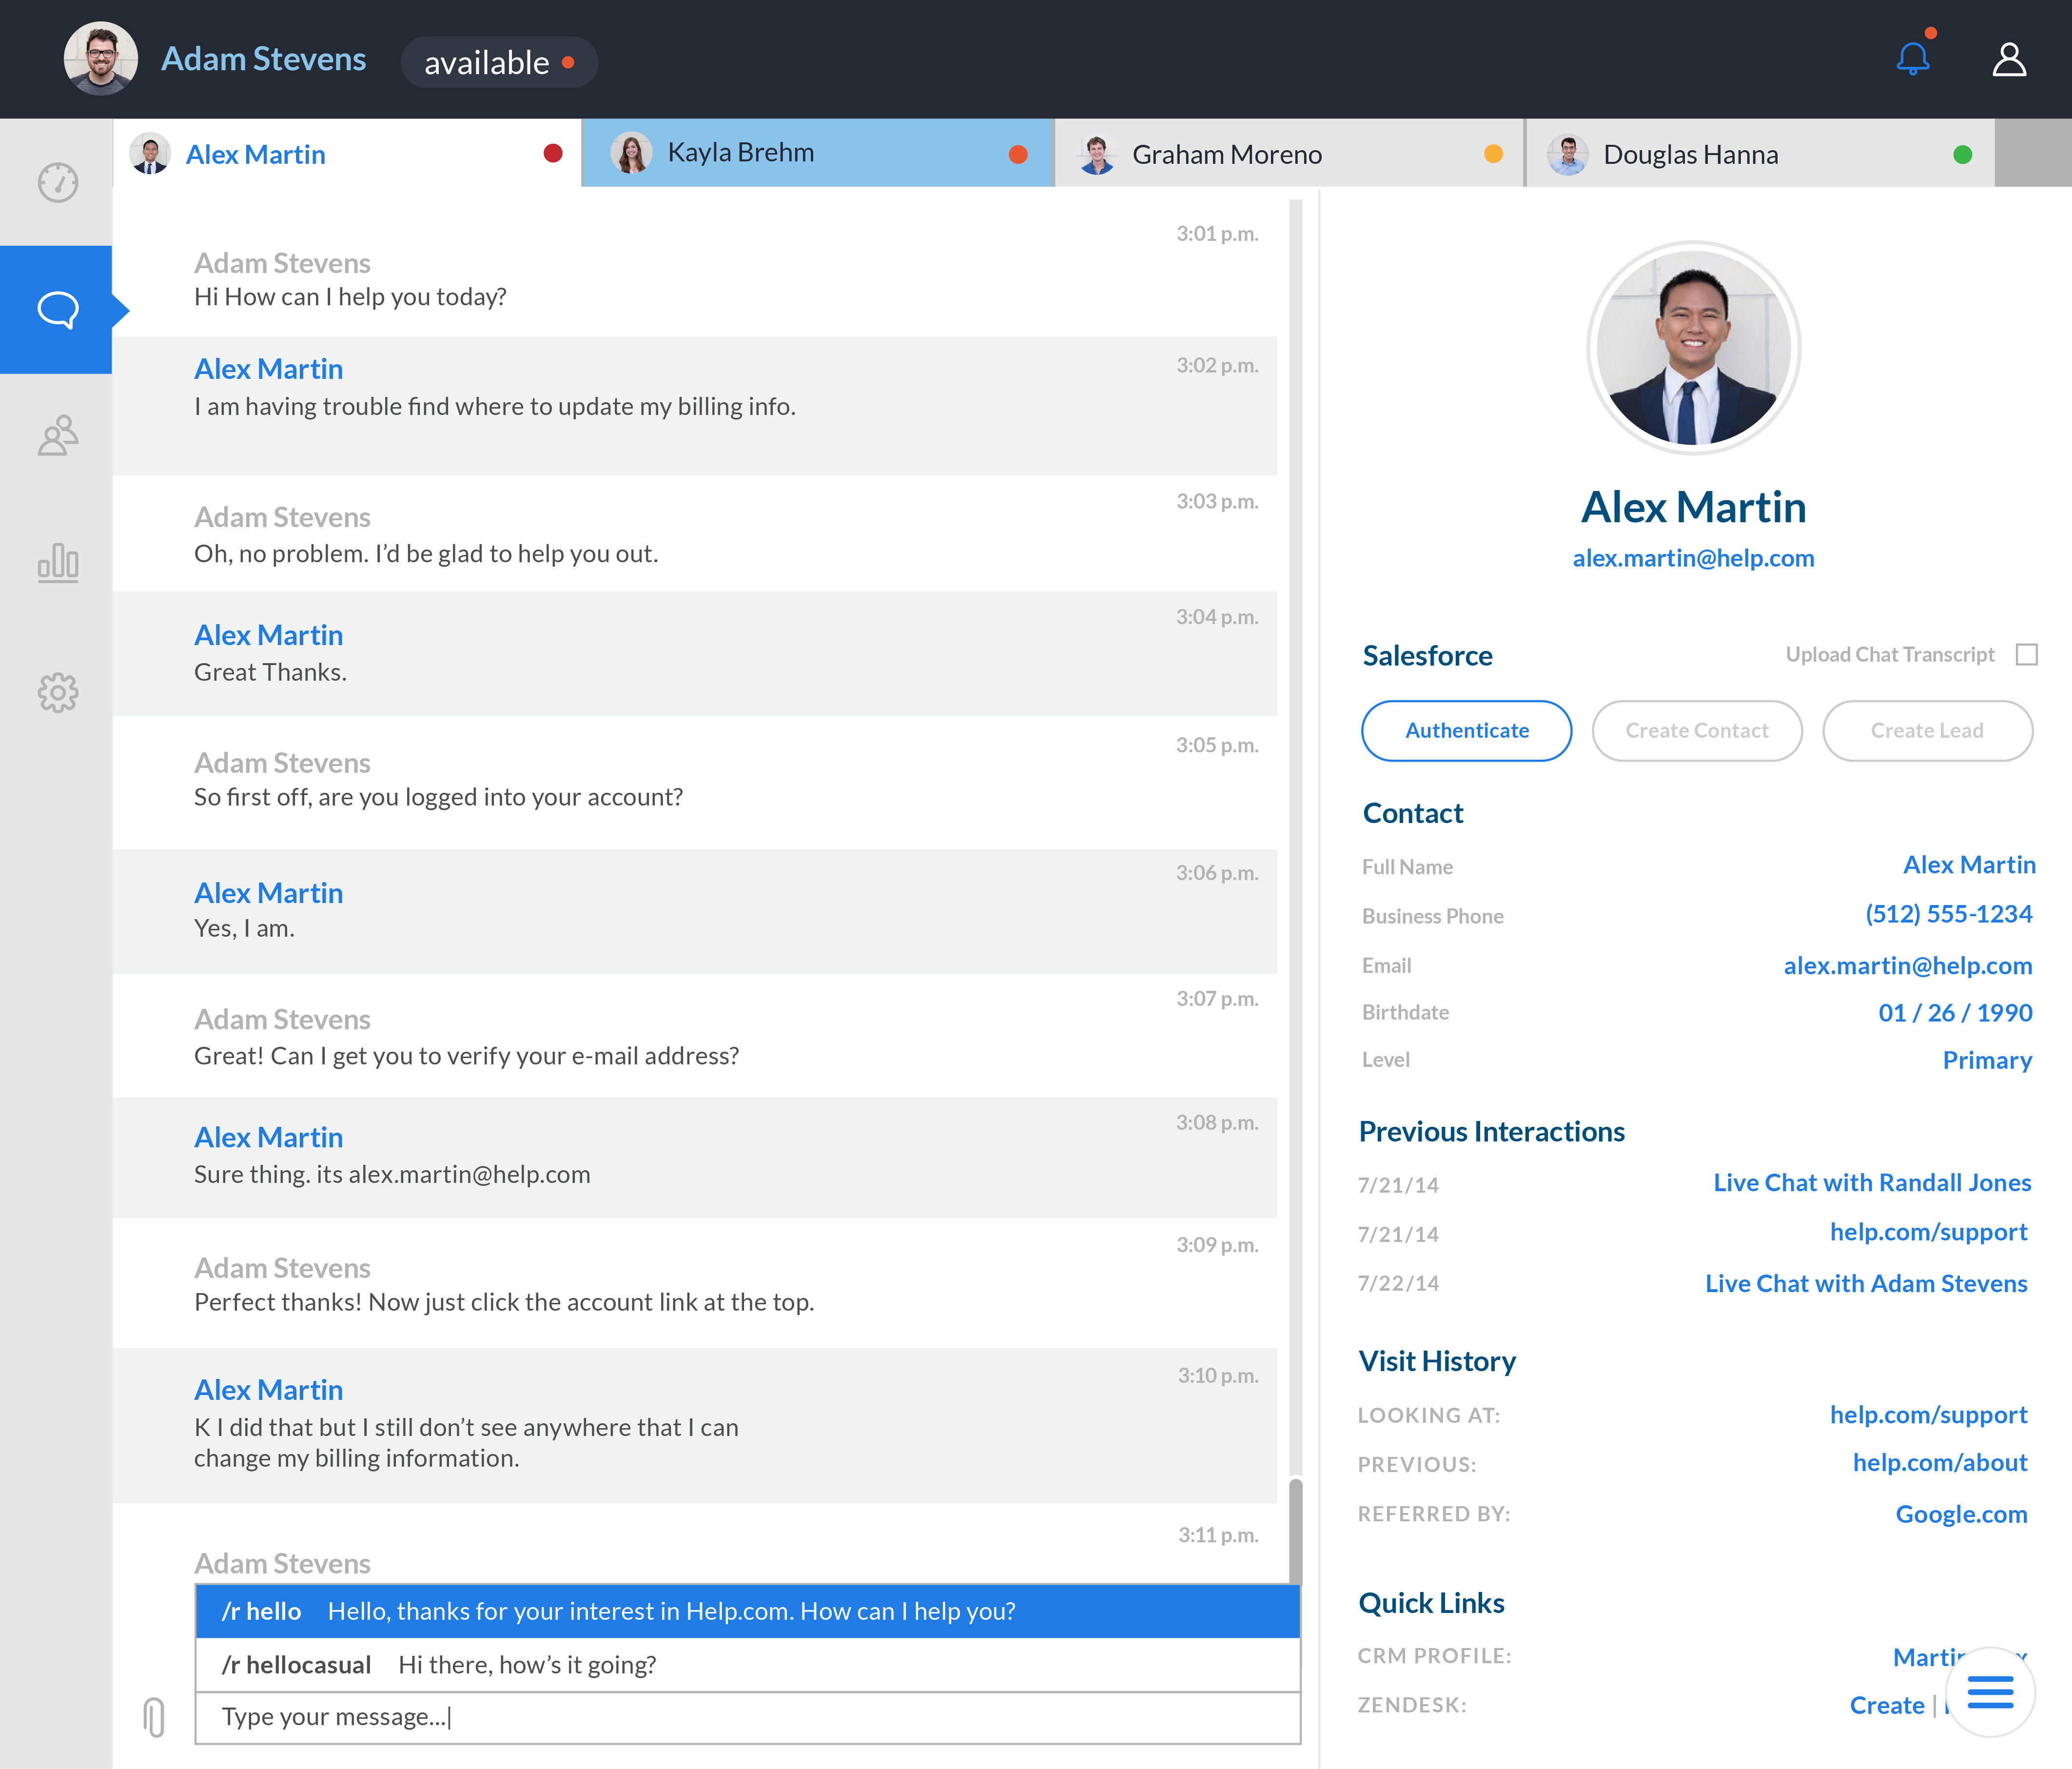Switch to Kayla Brehm chat tab
Image resolution: width=2072 pixels, height=1769 pixels.
click(816, 153)
